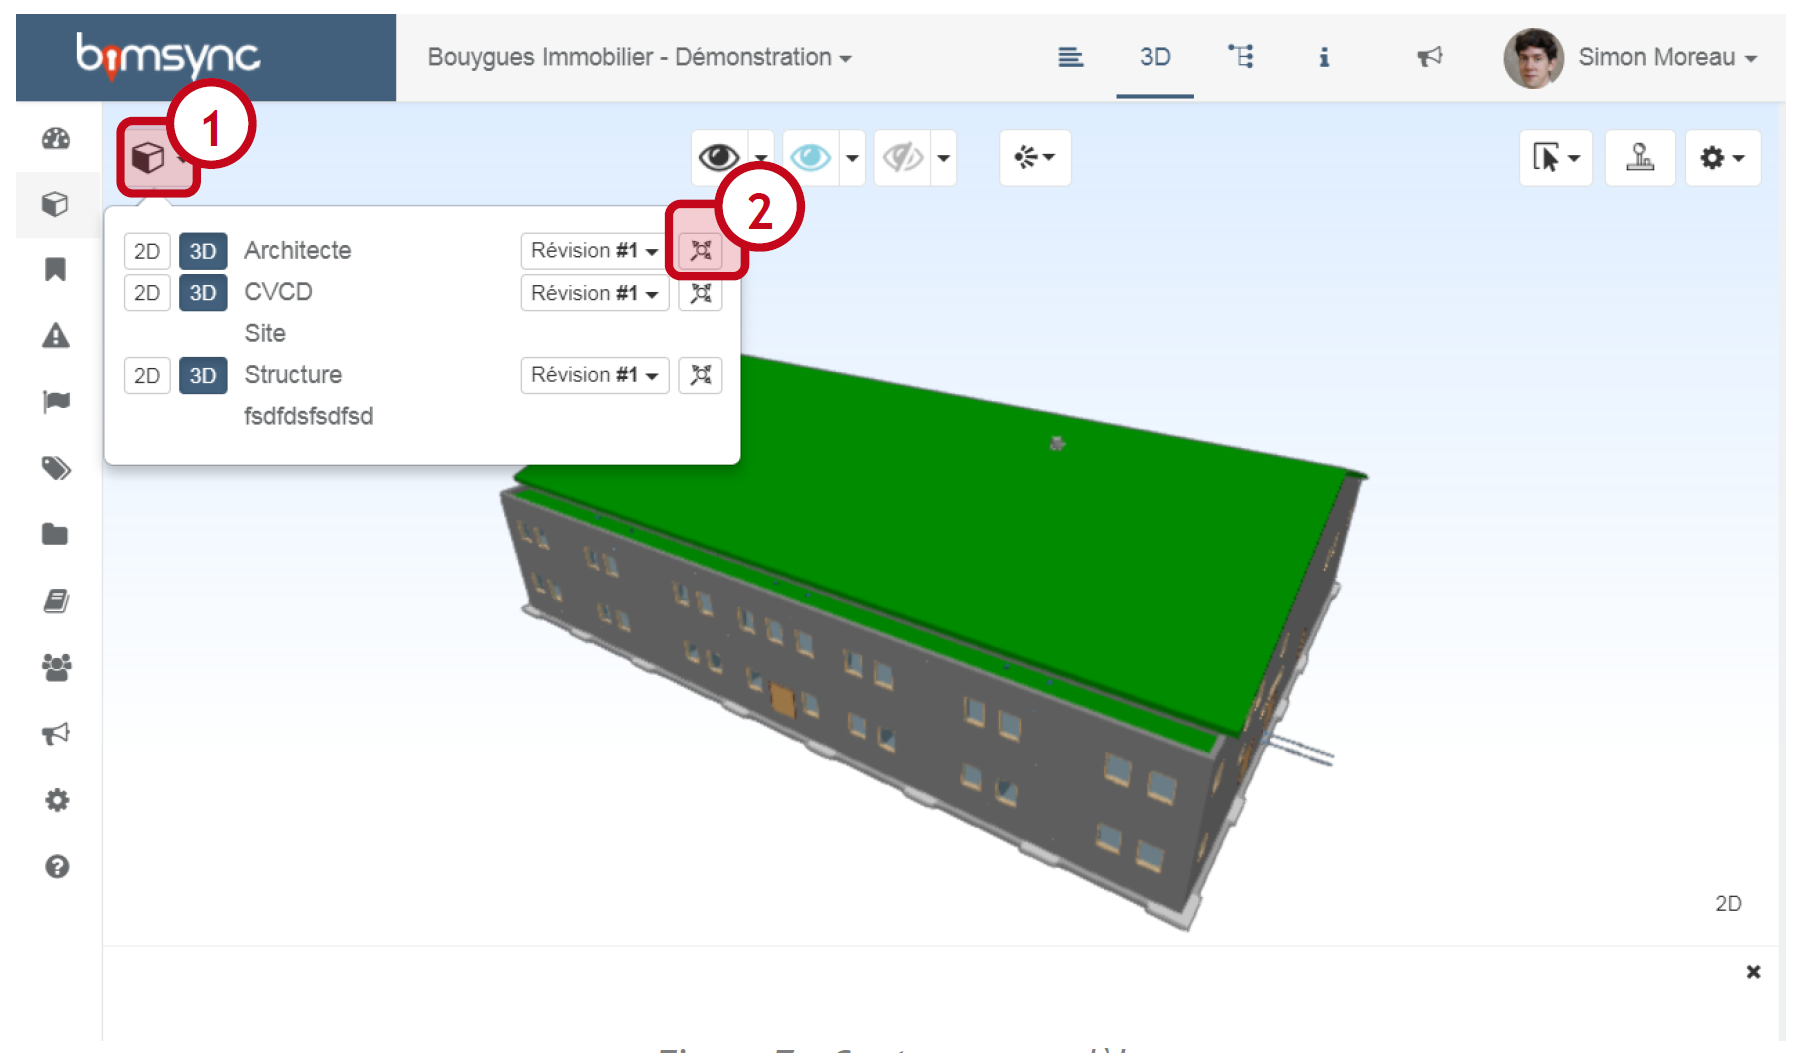This screenshot has height=1053, width=1799.
Task: Click the crossed-out eye hide icon
Action: click(x=903, y=157)
